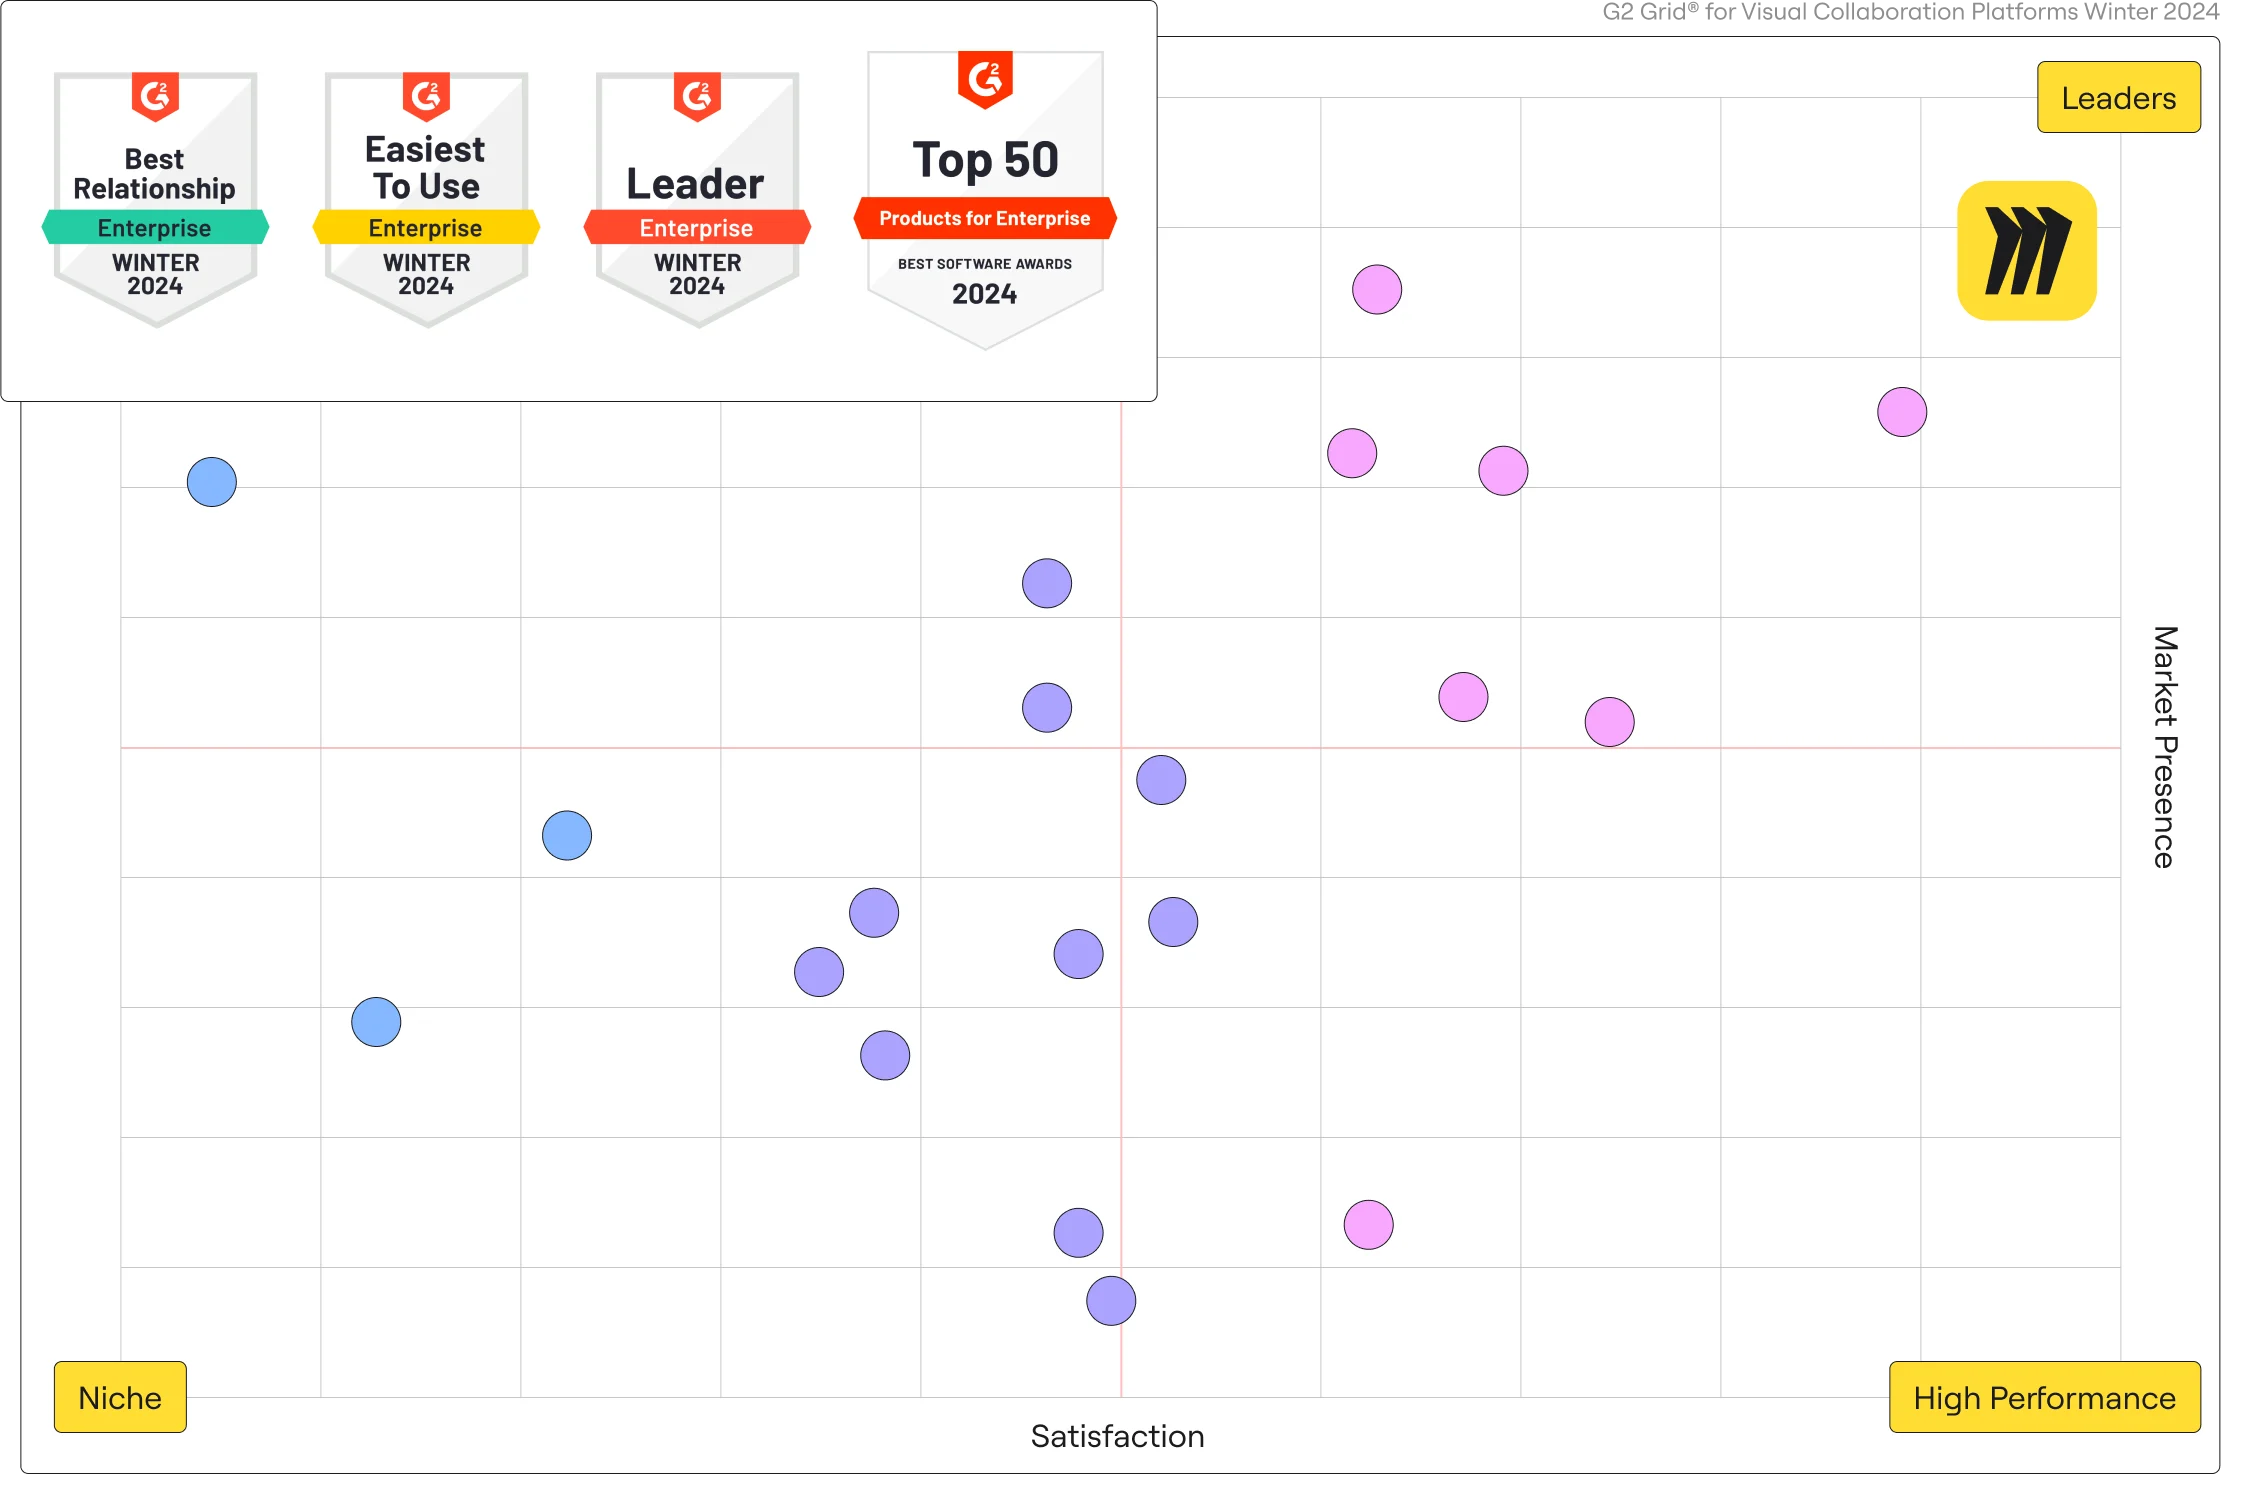Screen dimensions: 2241x1494
Task: Click the pink dot nearest Miro logo
Action: [x=1902, y=412]
